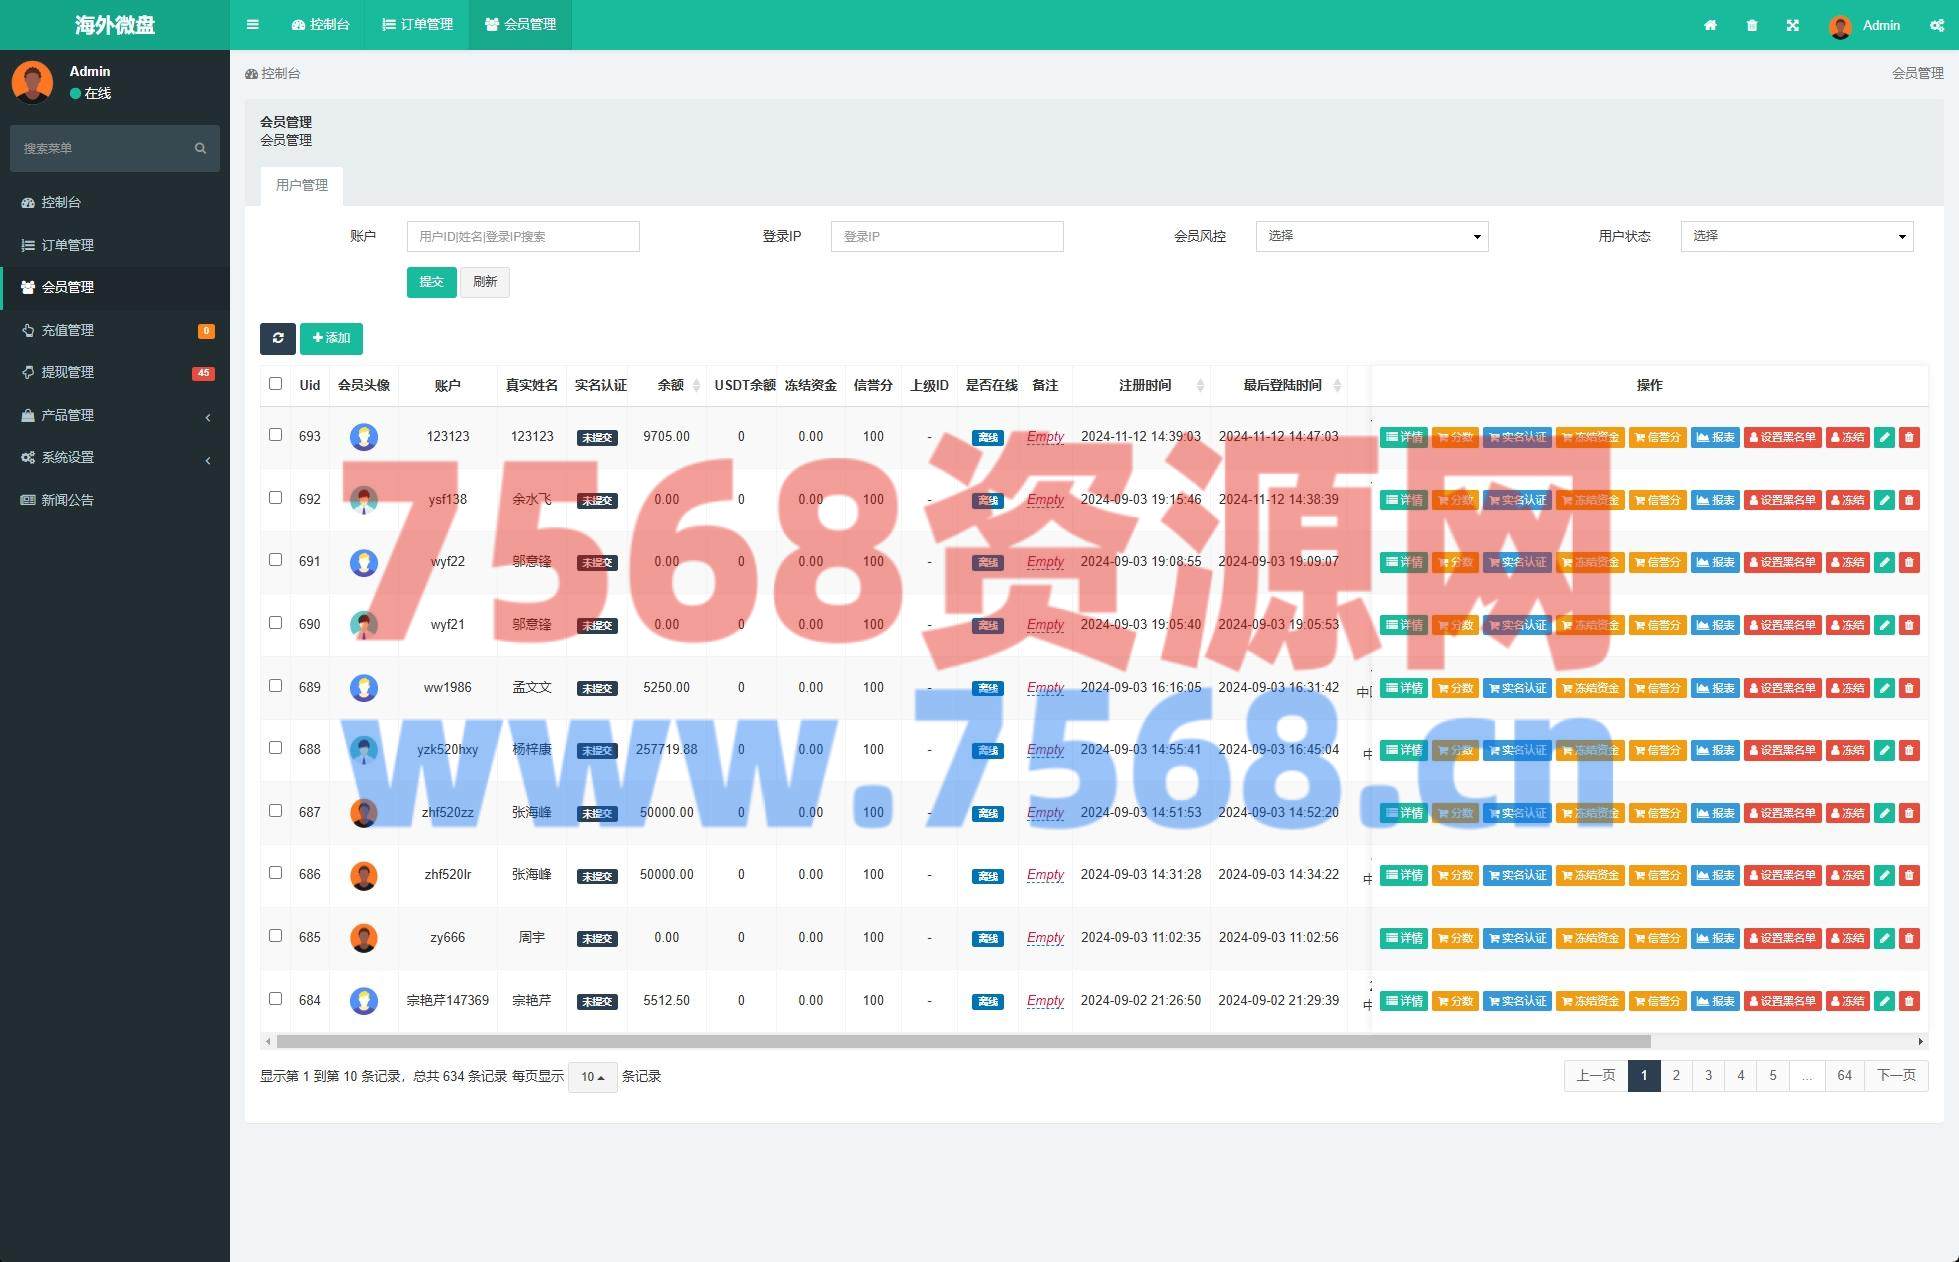The width and height of the screenshot is (1959, 1262).
Task: Open settings gears icon at top right
Action: coord(1936,26)
